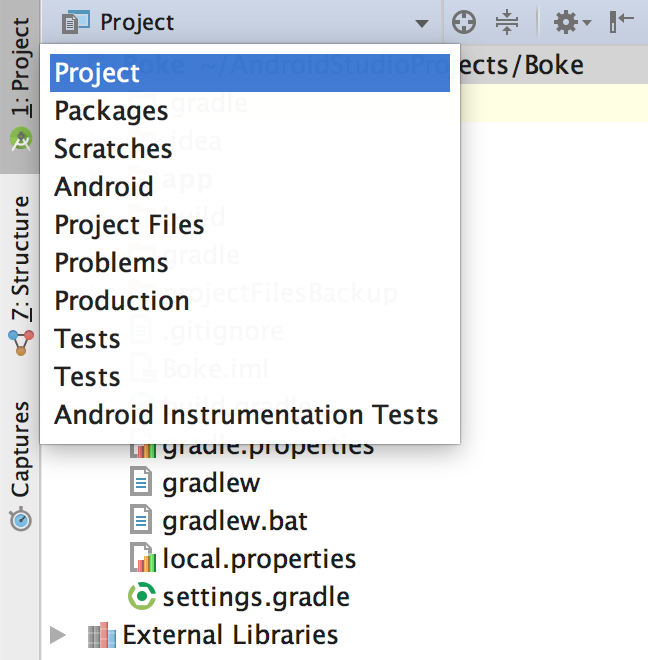Select the Problems view option
648x660 pixels.
click(x=111, y=263)
